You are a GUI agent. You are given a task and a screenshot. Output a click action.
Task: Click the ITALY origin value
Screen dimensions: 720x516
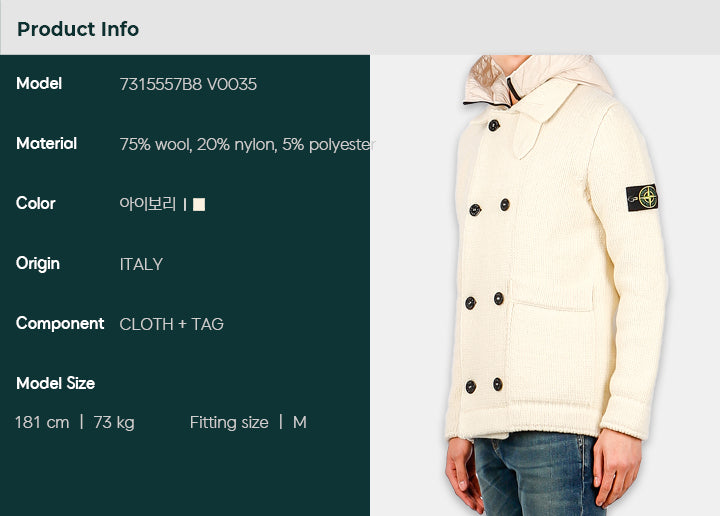pyautogui.click(x=141, y=264)
